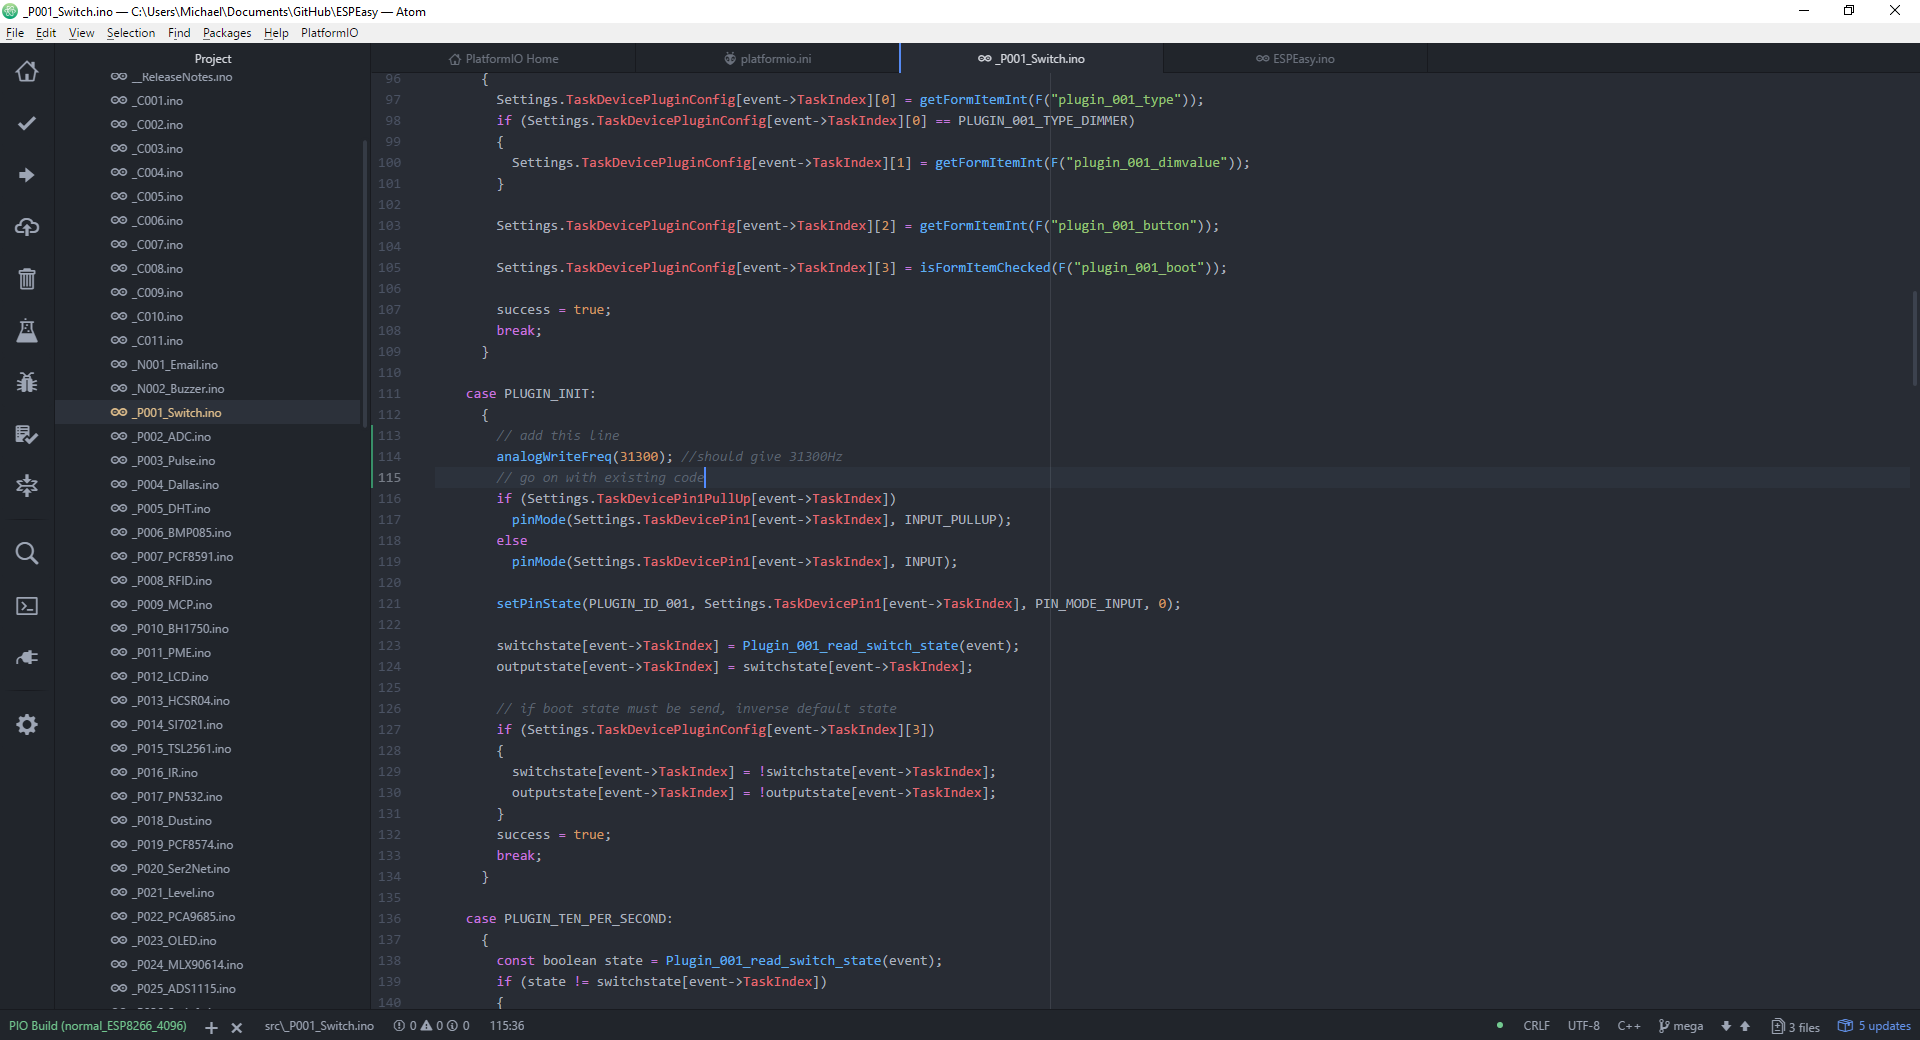Open the Selection menu
Screen dimensions: 1920x1040
131,33
